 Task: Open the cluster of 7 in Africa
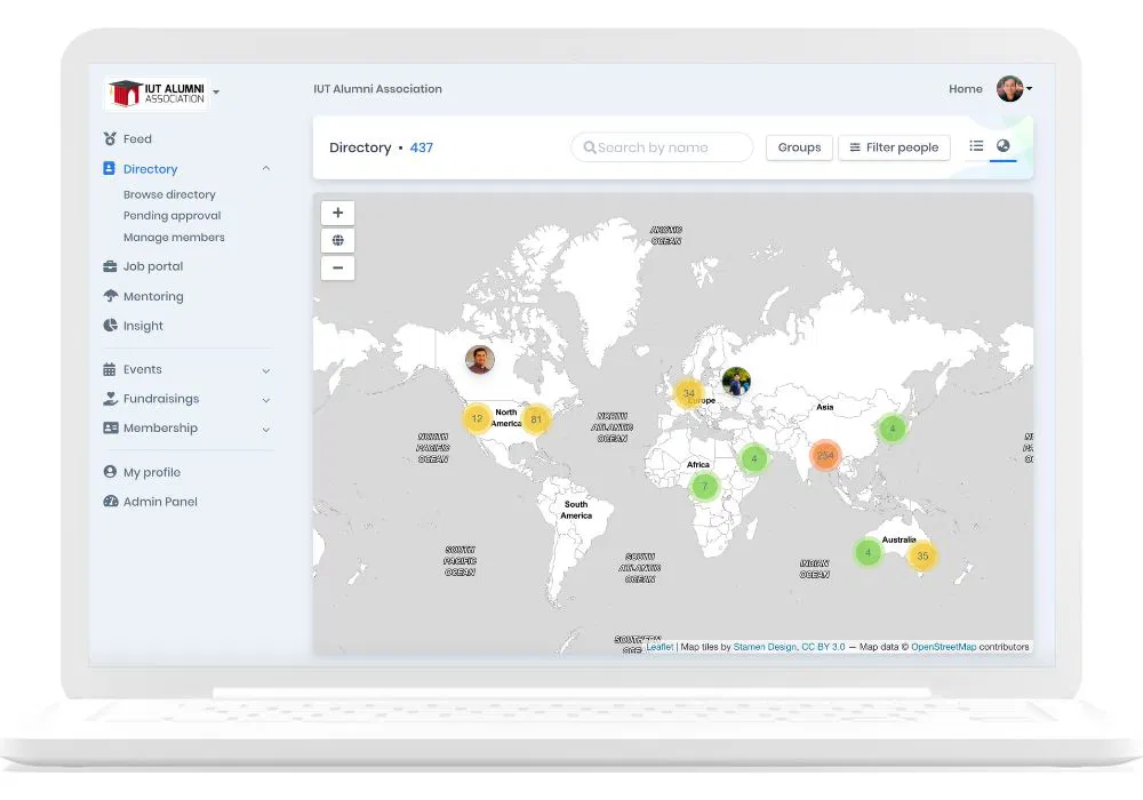(x=705, y=486)
